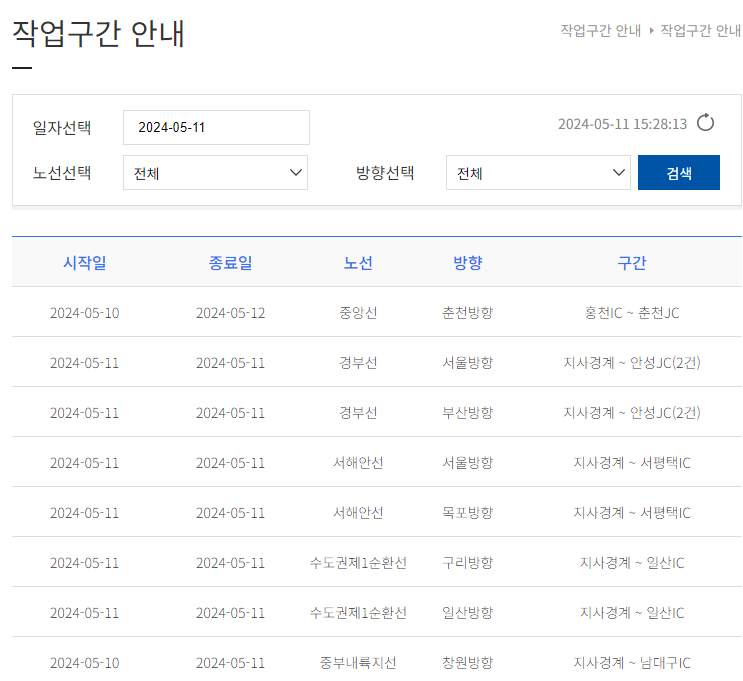This screenshot has height=681, width=743.
Task: Click the 창원방향 direction cell
Action: pyautogui.click(x=468, y=663)
